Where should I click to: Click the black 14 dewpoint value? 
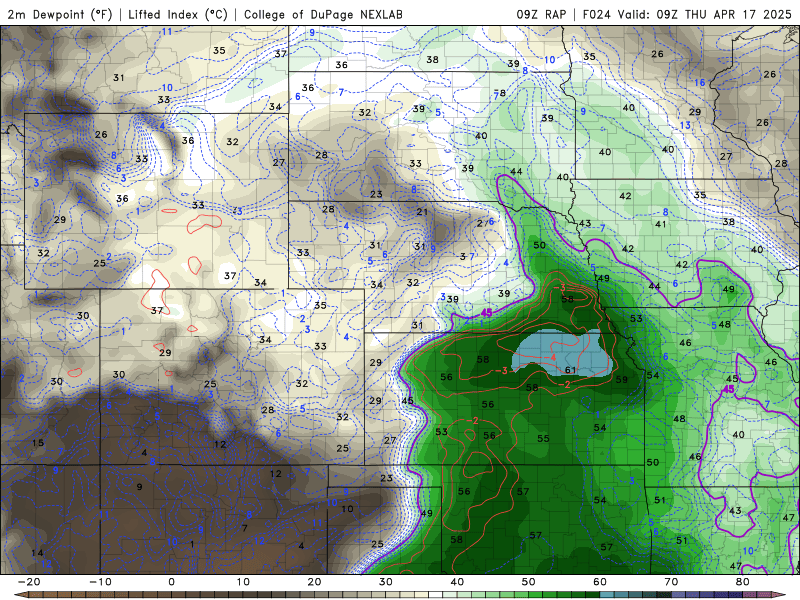tap(37, 553)
